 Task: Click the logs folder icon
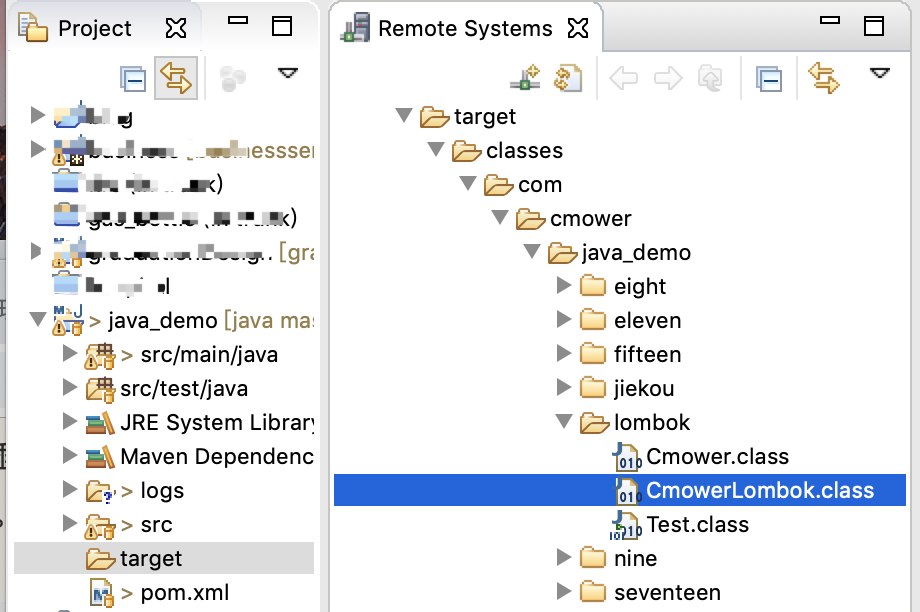[x=99, y=492]
